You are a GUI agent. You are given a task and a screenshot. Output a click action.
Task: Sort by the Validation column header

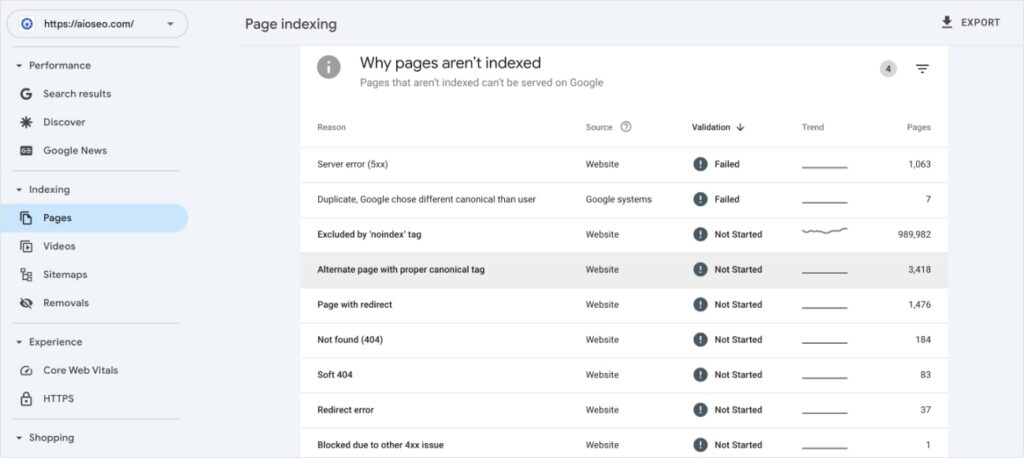711,127
